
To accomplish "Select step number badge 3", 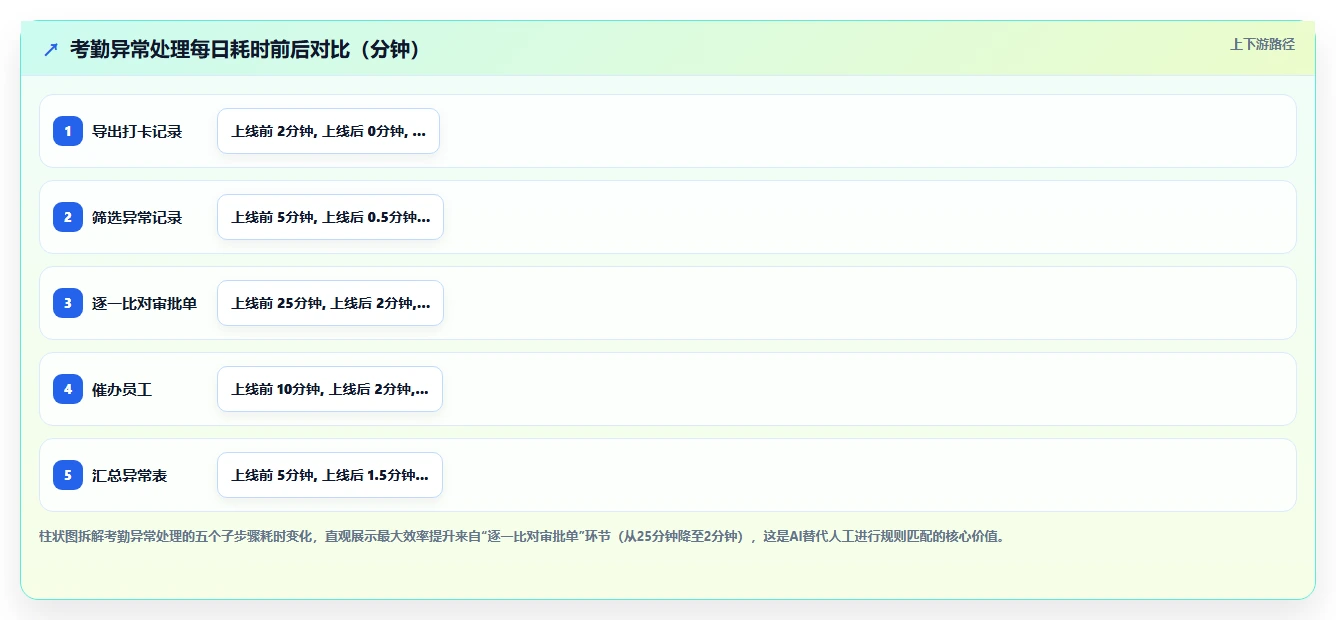I will click(x=68, y=303).
